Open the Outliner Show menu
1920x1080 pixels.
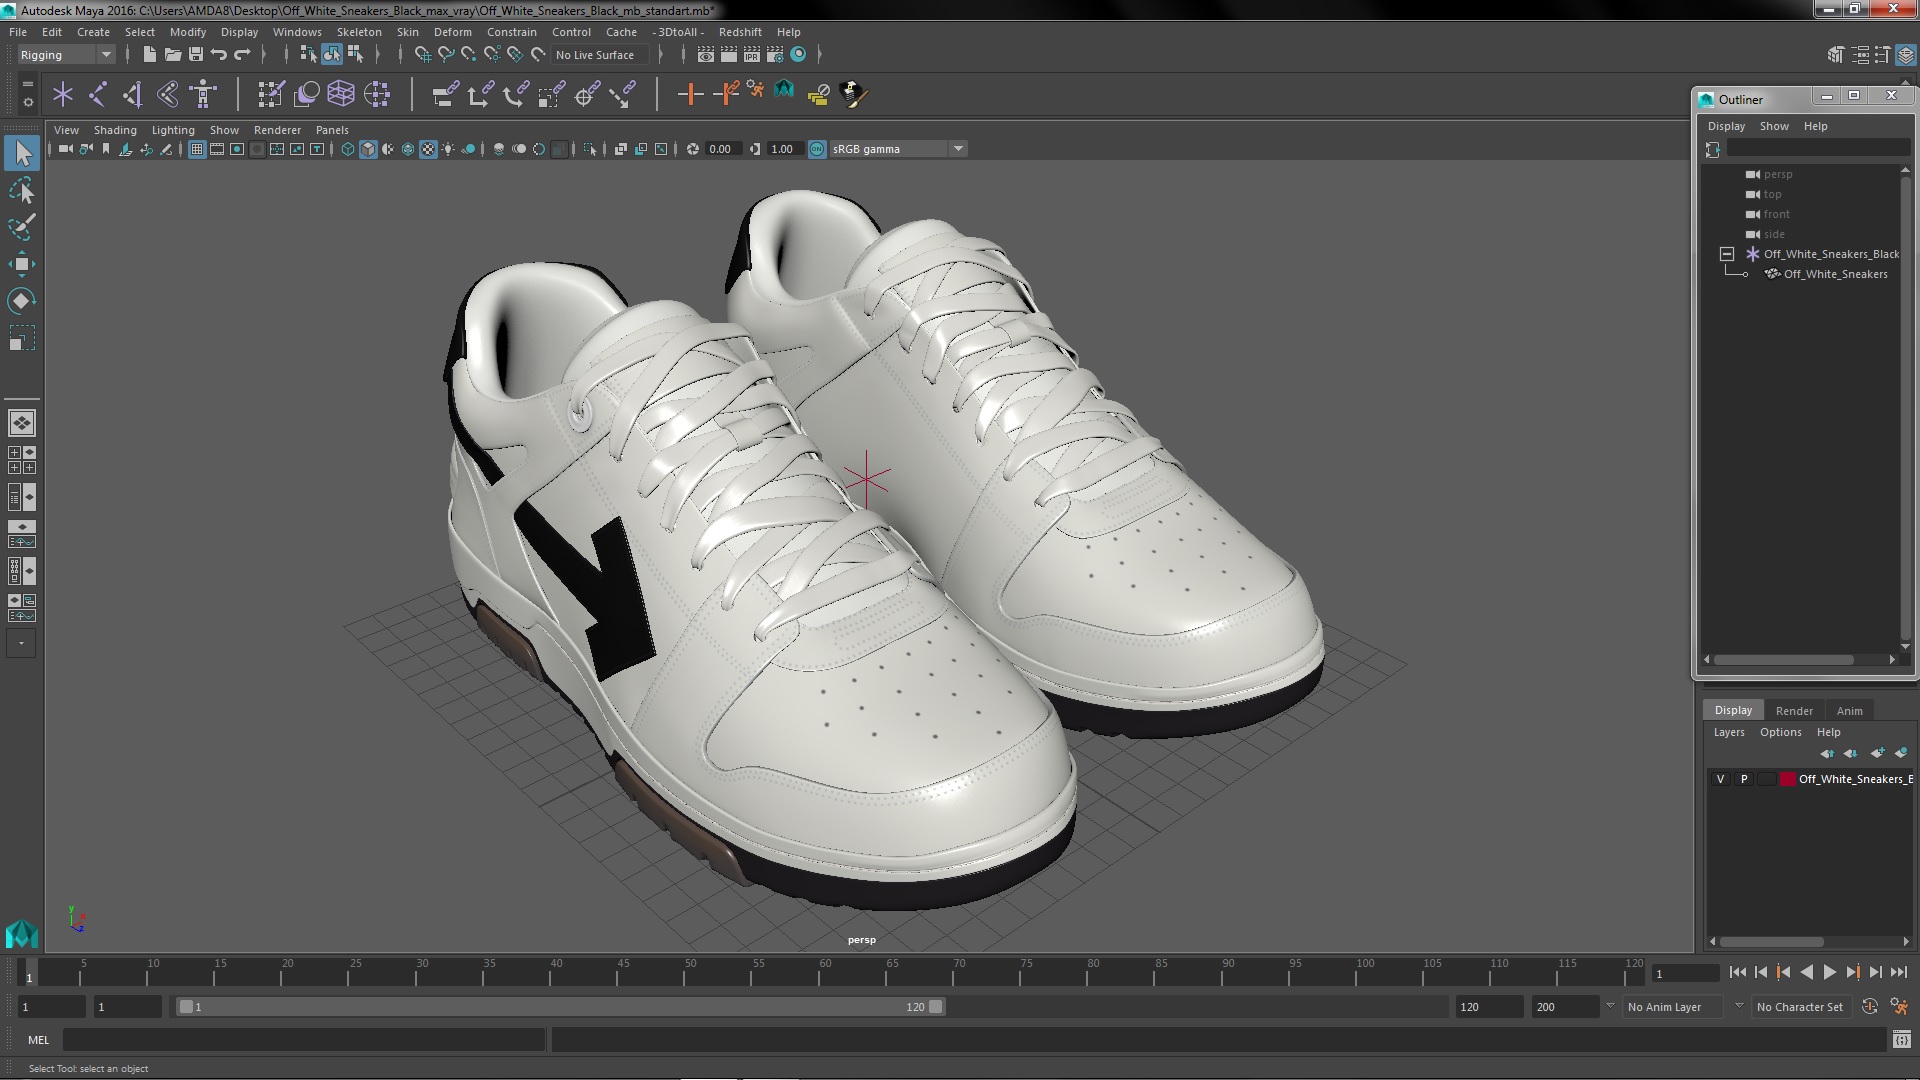(x=1774, y=126)
